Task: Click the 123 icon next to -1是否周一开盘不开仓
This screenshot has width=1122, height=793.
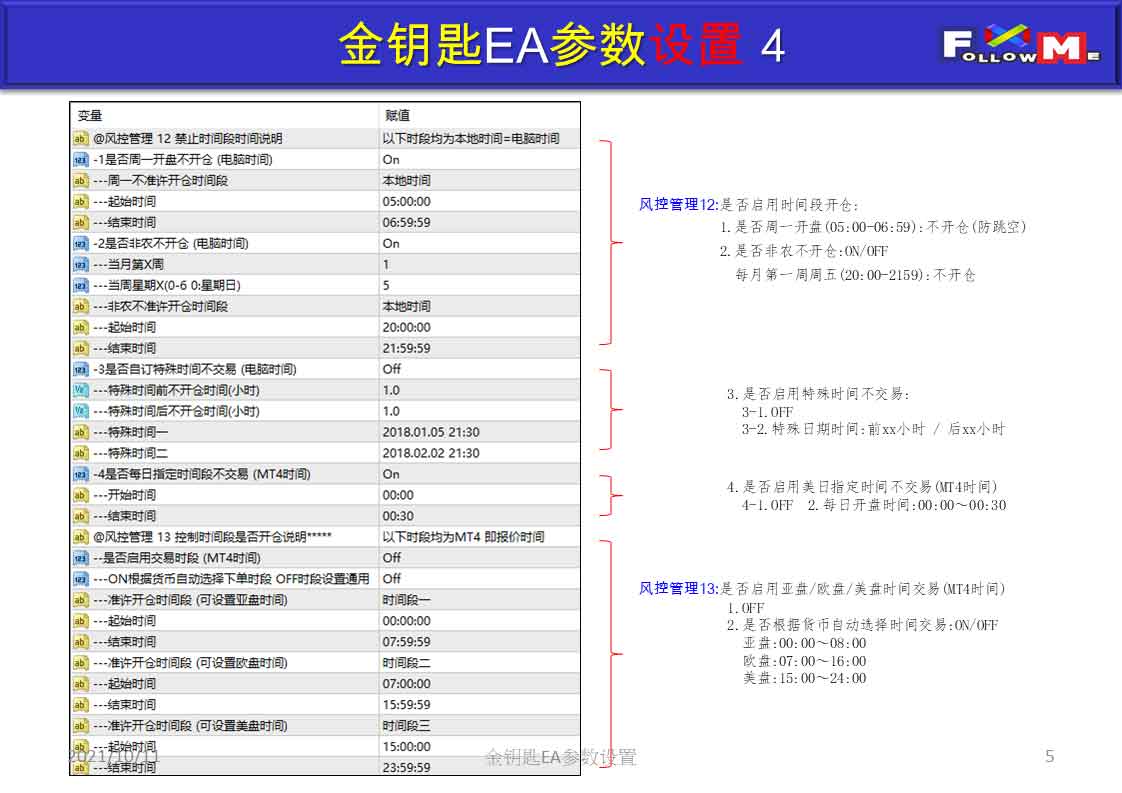Action: coord(80,160)
